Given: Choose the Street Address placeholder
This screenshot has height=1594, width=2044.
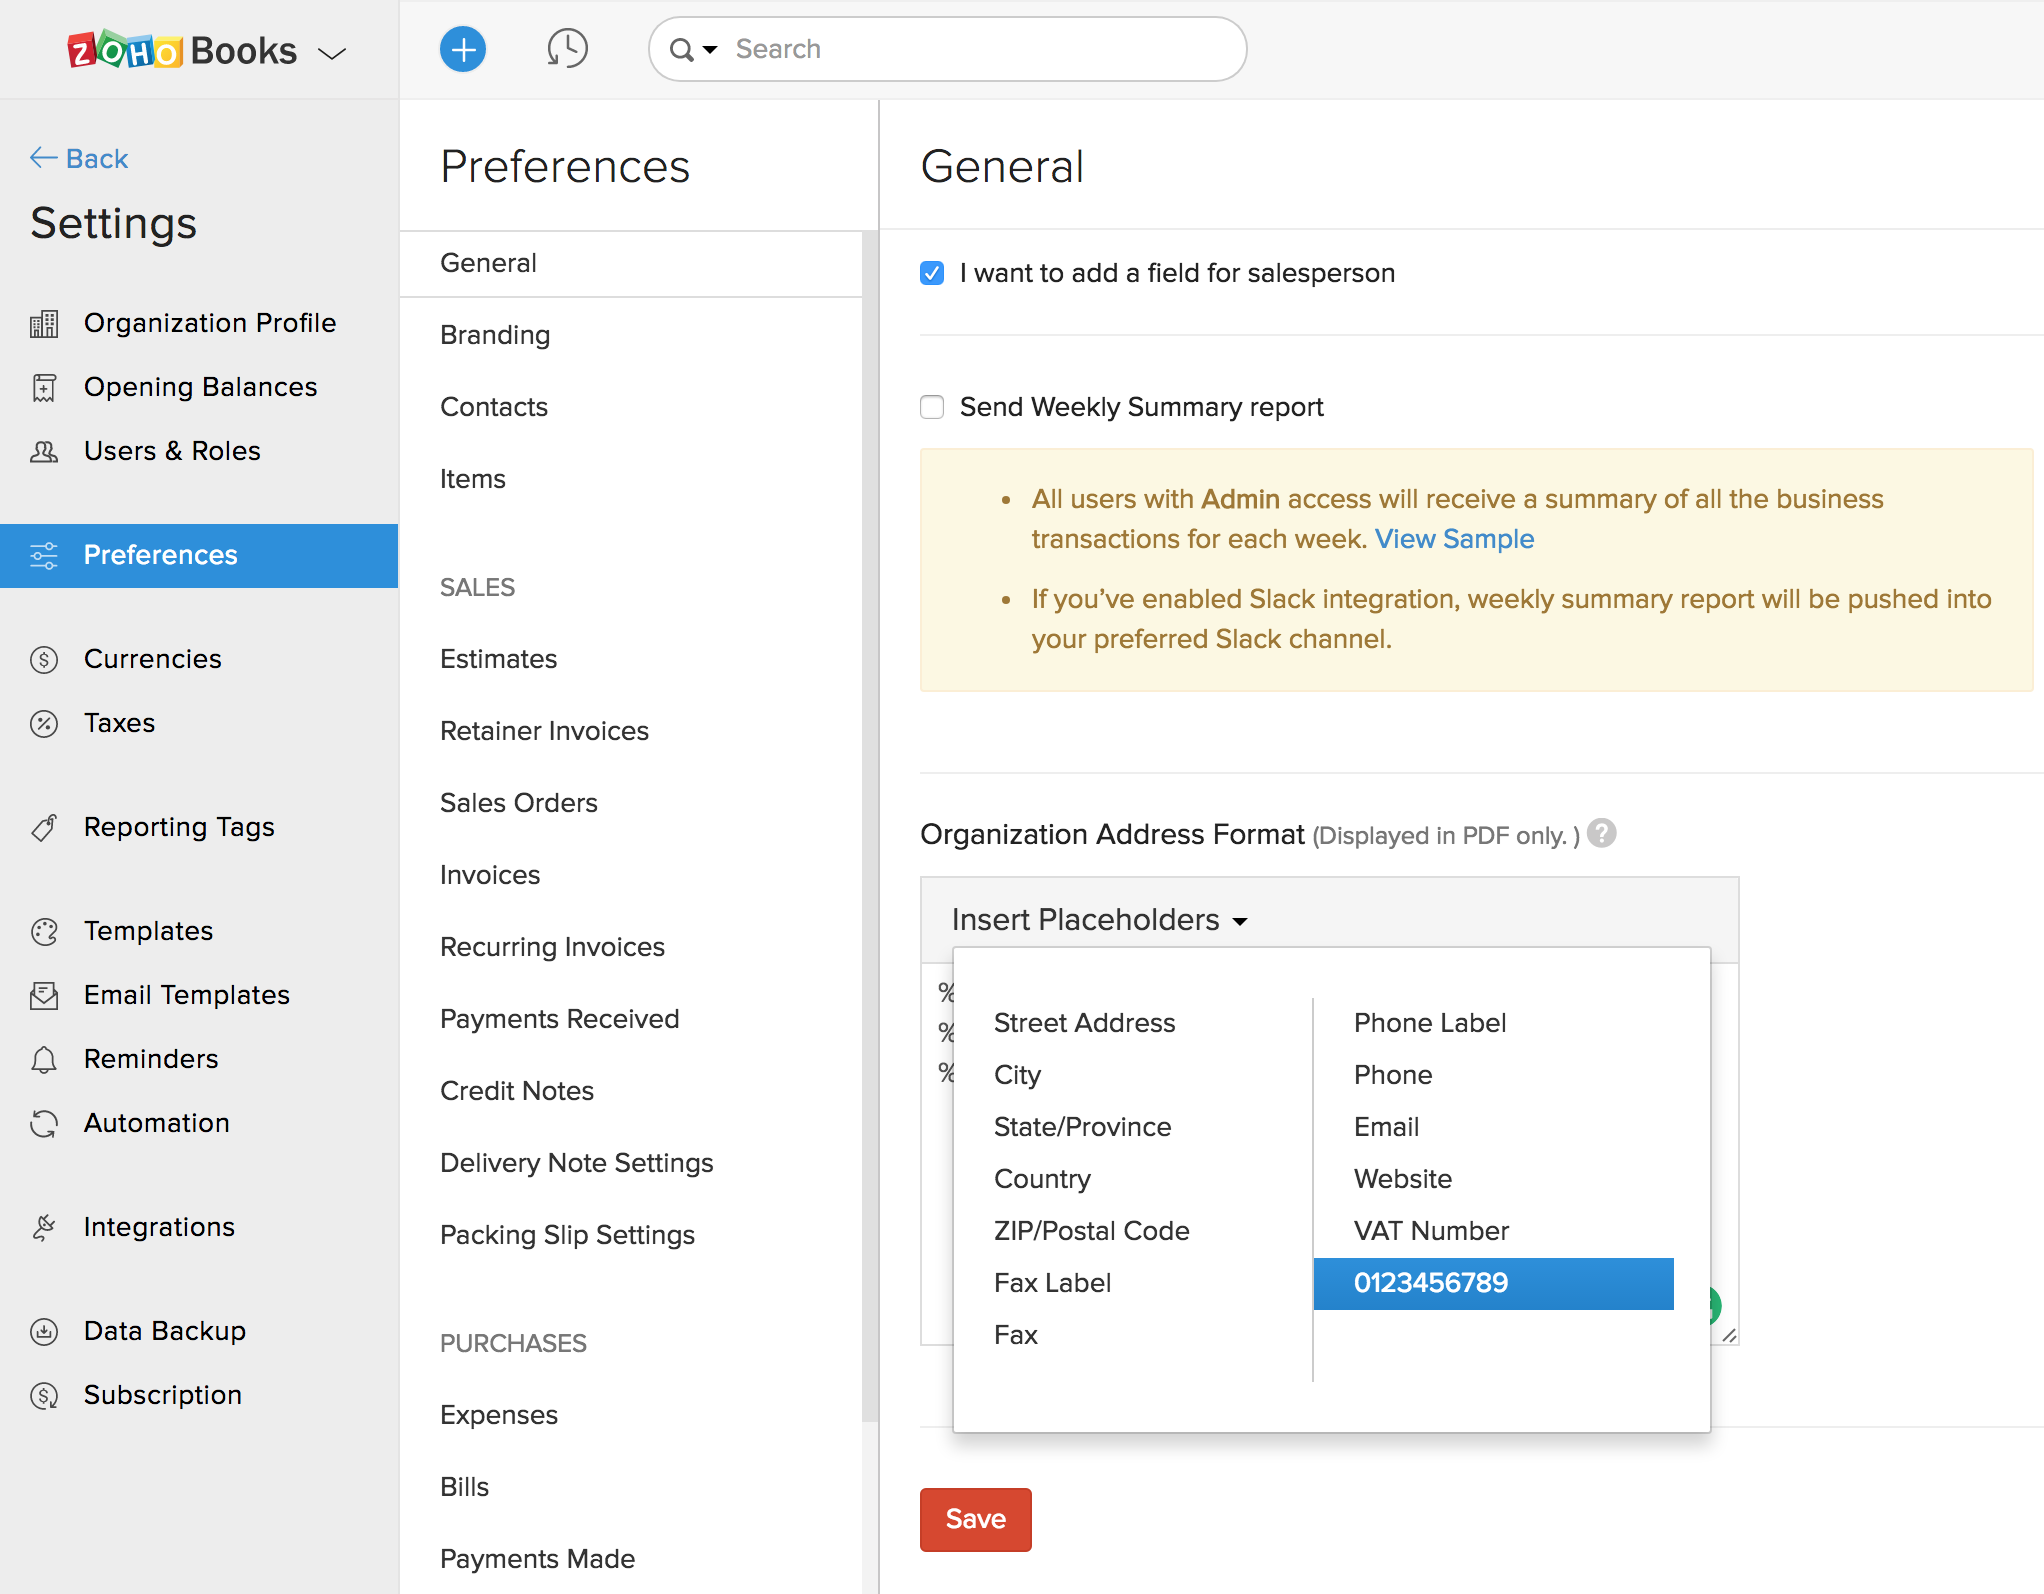Looking at the screenshot, I should click(1084, 1023).
